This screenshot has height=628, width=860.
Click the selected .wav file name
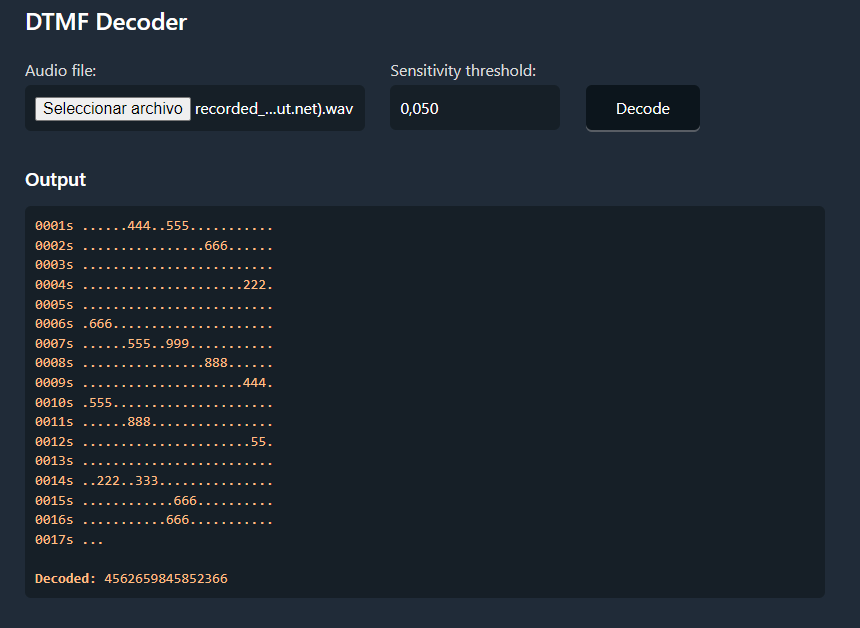(x=274, y=108)
